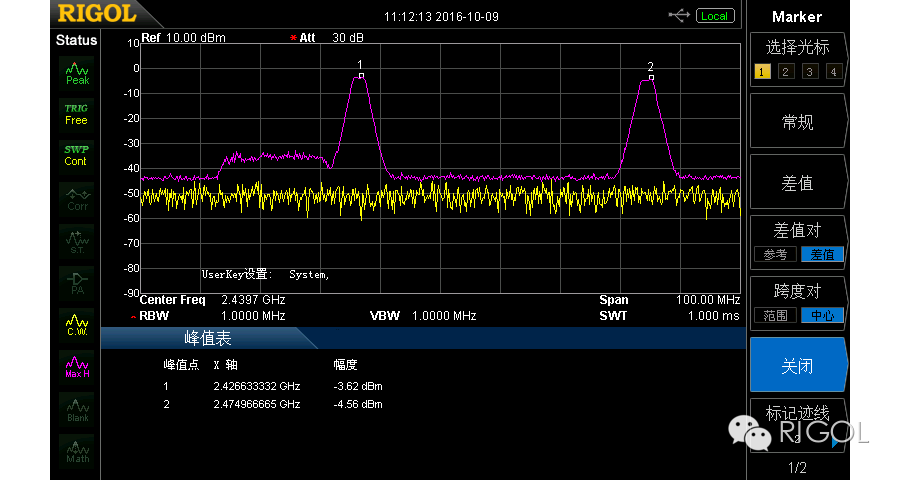Screen dimensions: 900x480
Task: Click the X 轴 column header
Action: coord(225,365)
